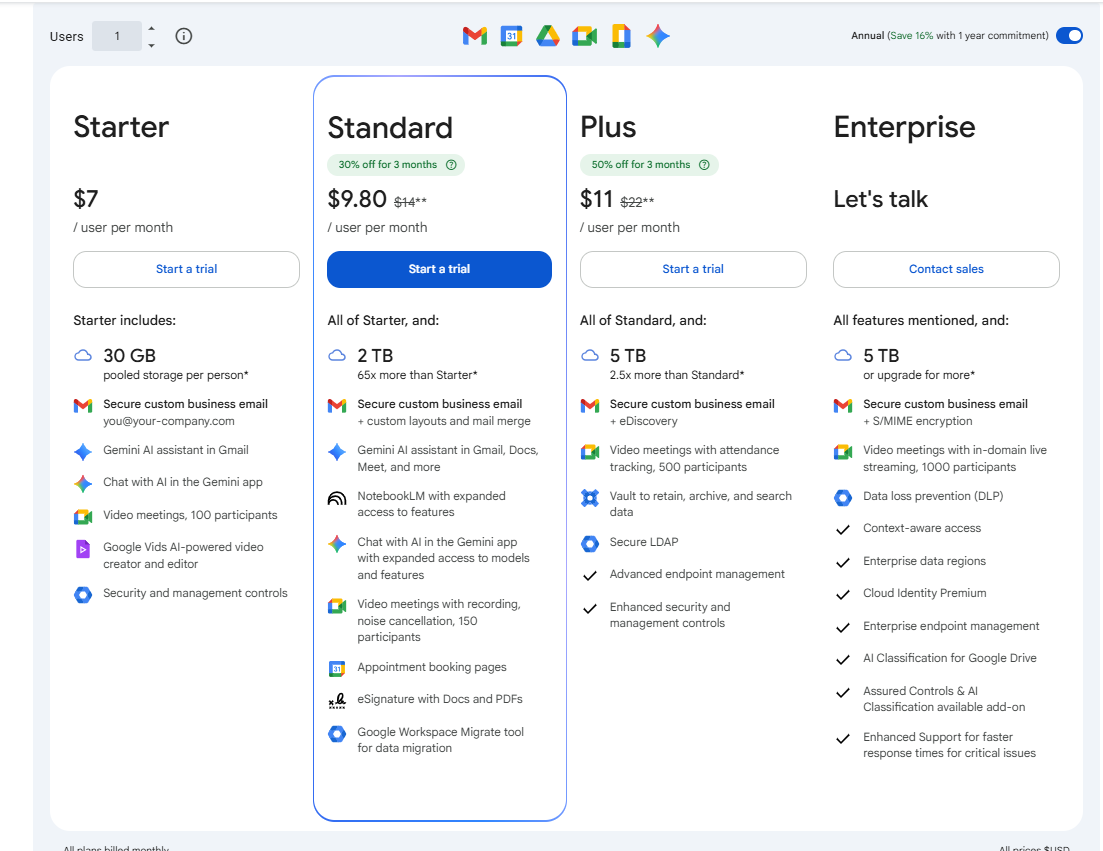Click the Enterprise plan heading
1103x851 pixels.
click(x=905, y=127)
